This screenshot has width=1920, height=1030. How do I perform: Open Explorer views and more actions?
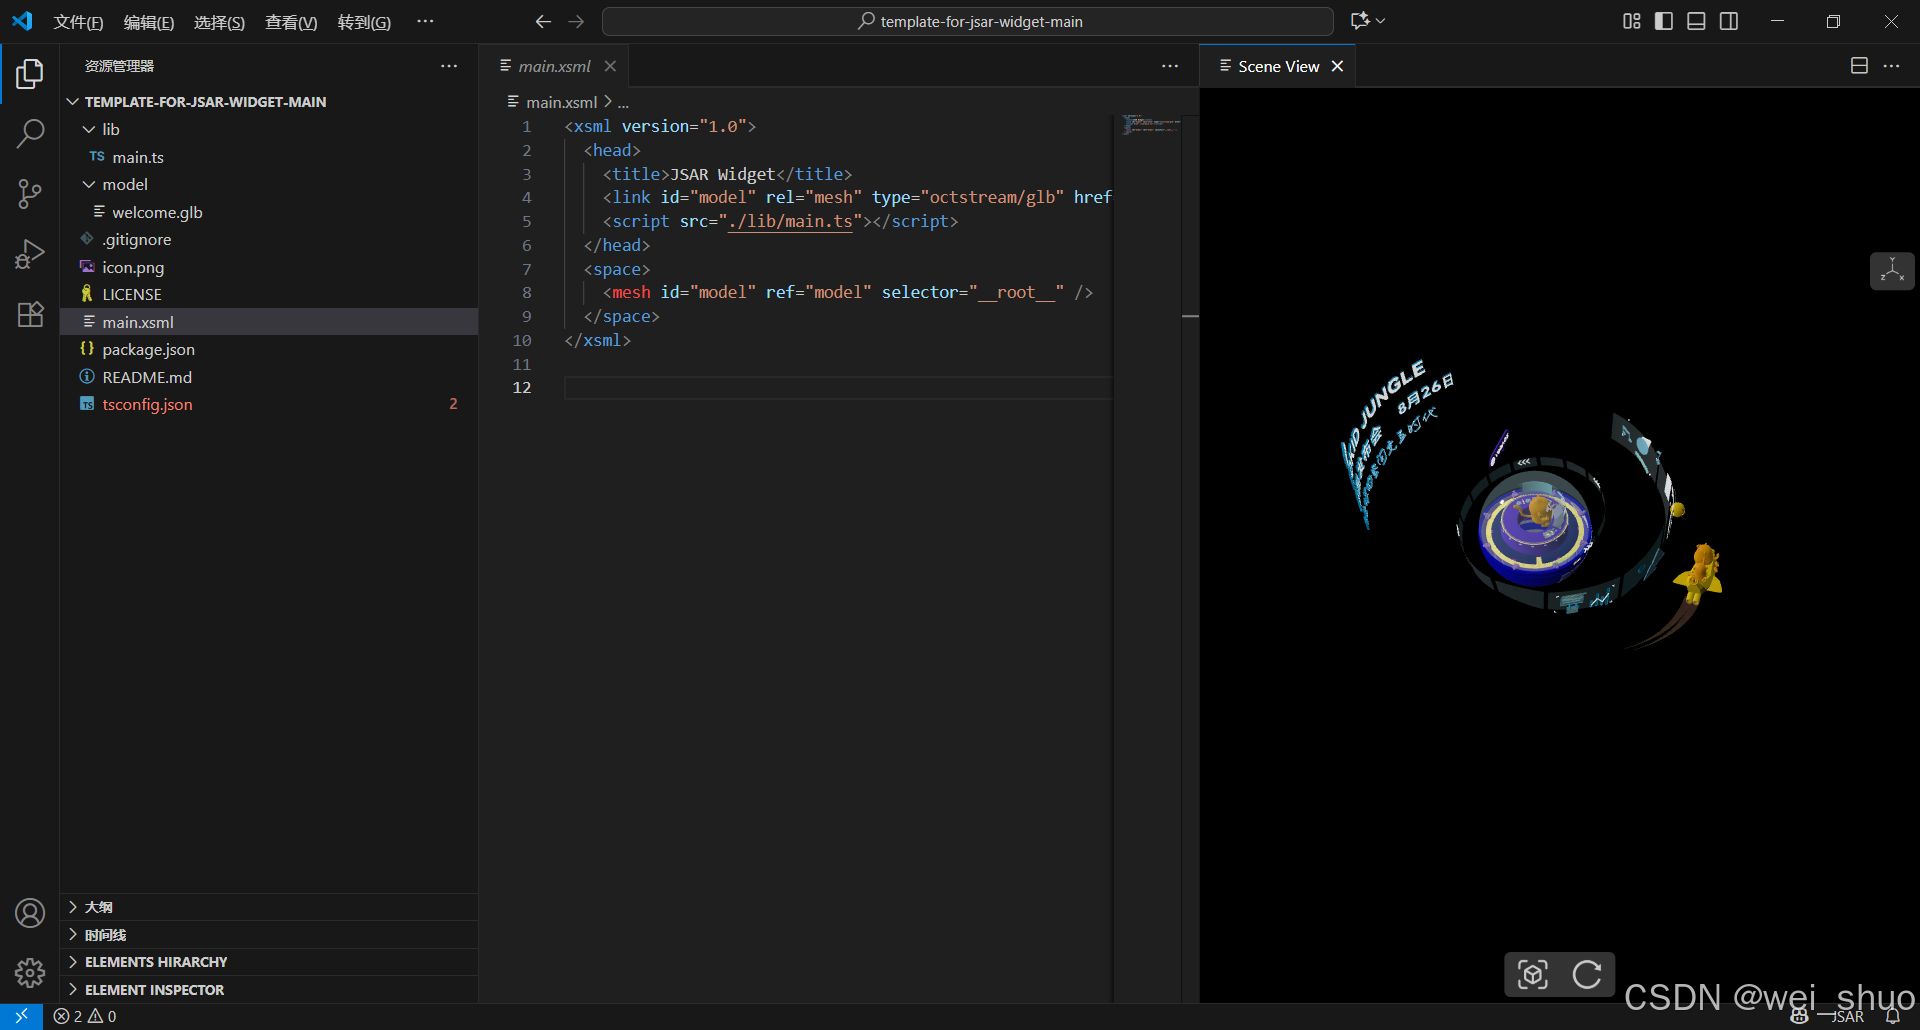coord(449,66)
